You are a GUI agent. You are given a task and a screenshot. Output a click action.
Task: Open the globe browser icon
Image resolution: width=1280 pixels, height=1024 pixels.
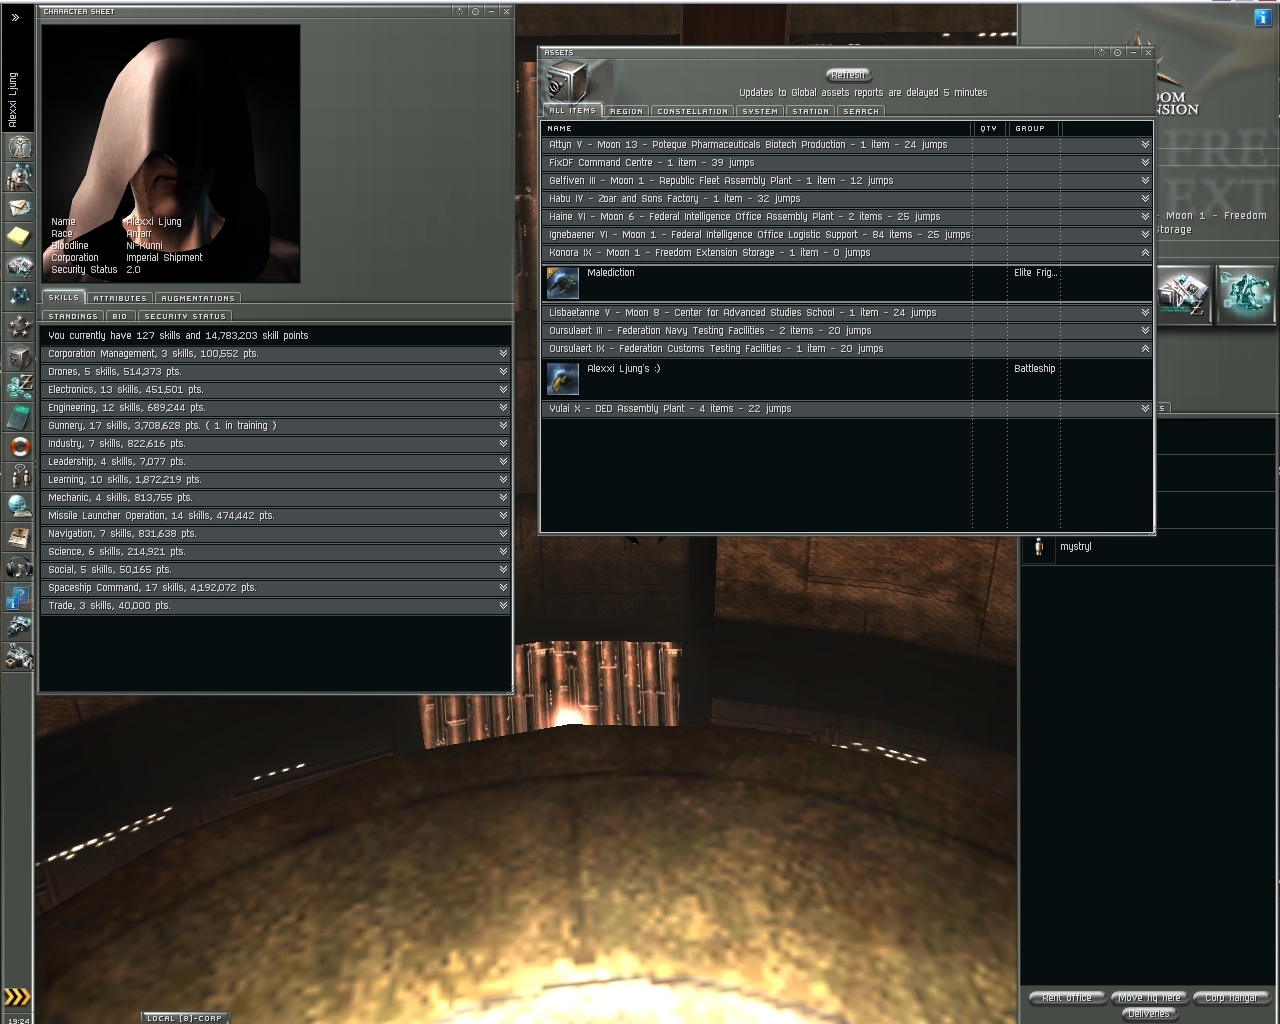pos(19,507)
